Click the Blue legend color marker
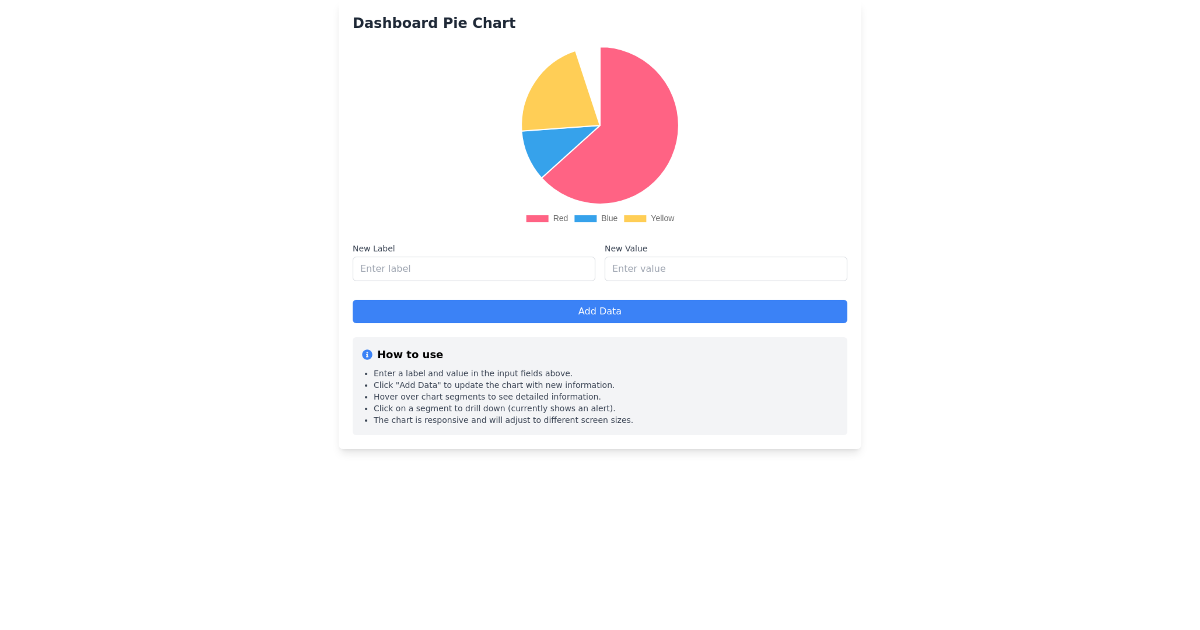 585,218
